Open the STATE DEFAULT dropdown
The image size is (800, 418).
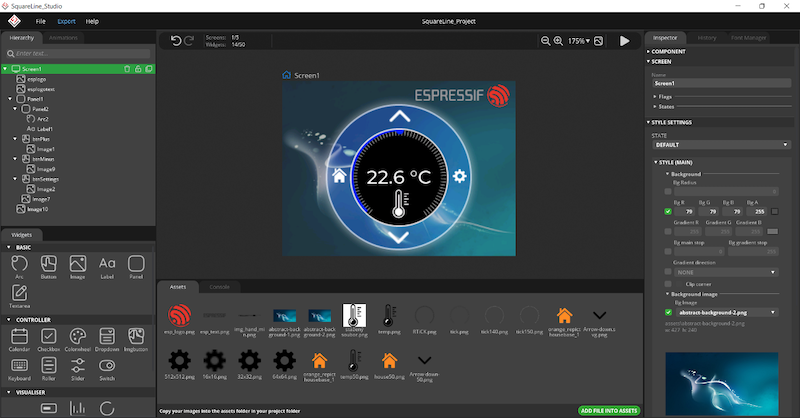(x=719, y=145)
